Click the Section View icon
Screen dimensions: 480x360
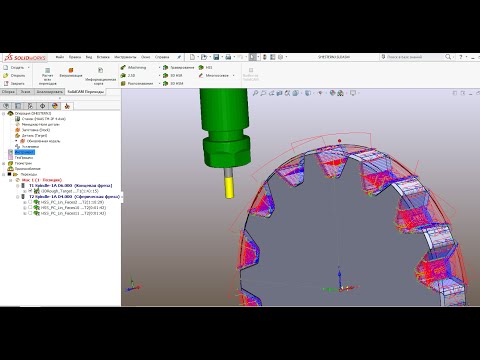coord(279,93)
